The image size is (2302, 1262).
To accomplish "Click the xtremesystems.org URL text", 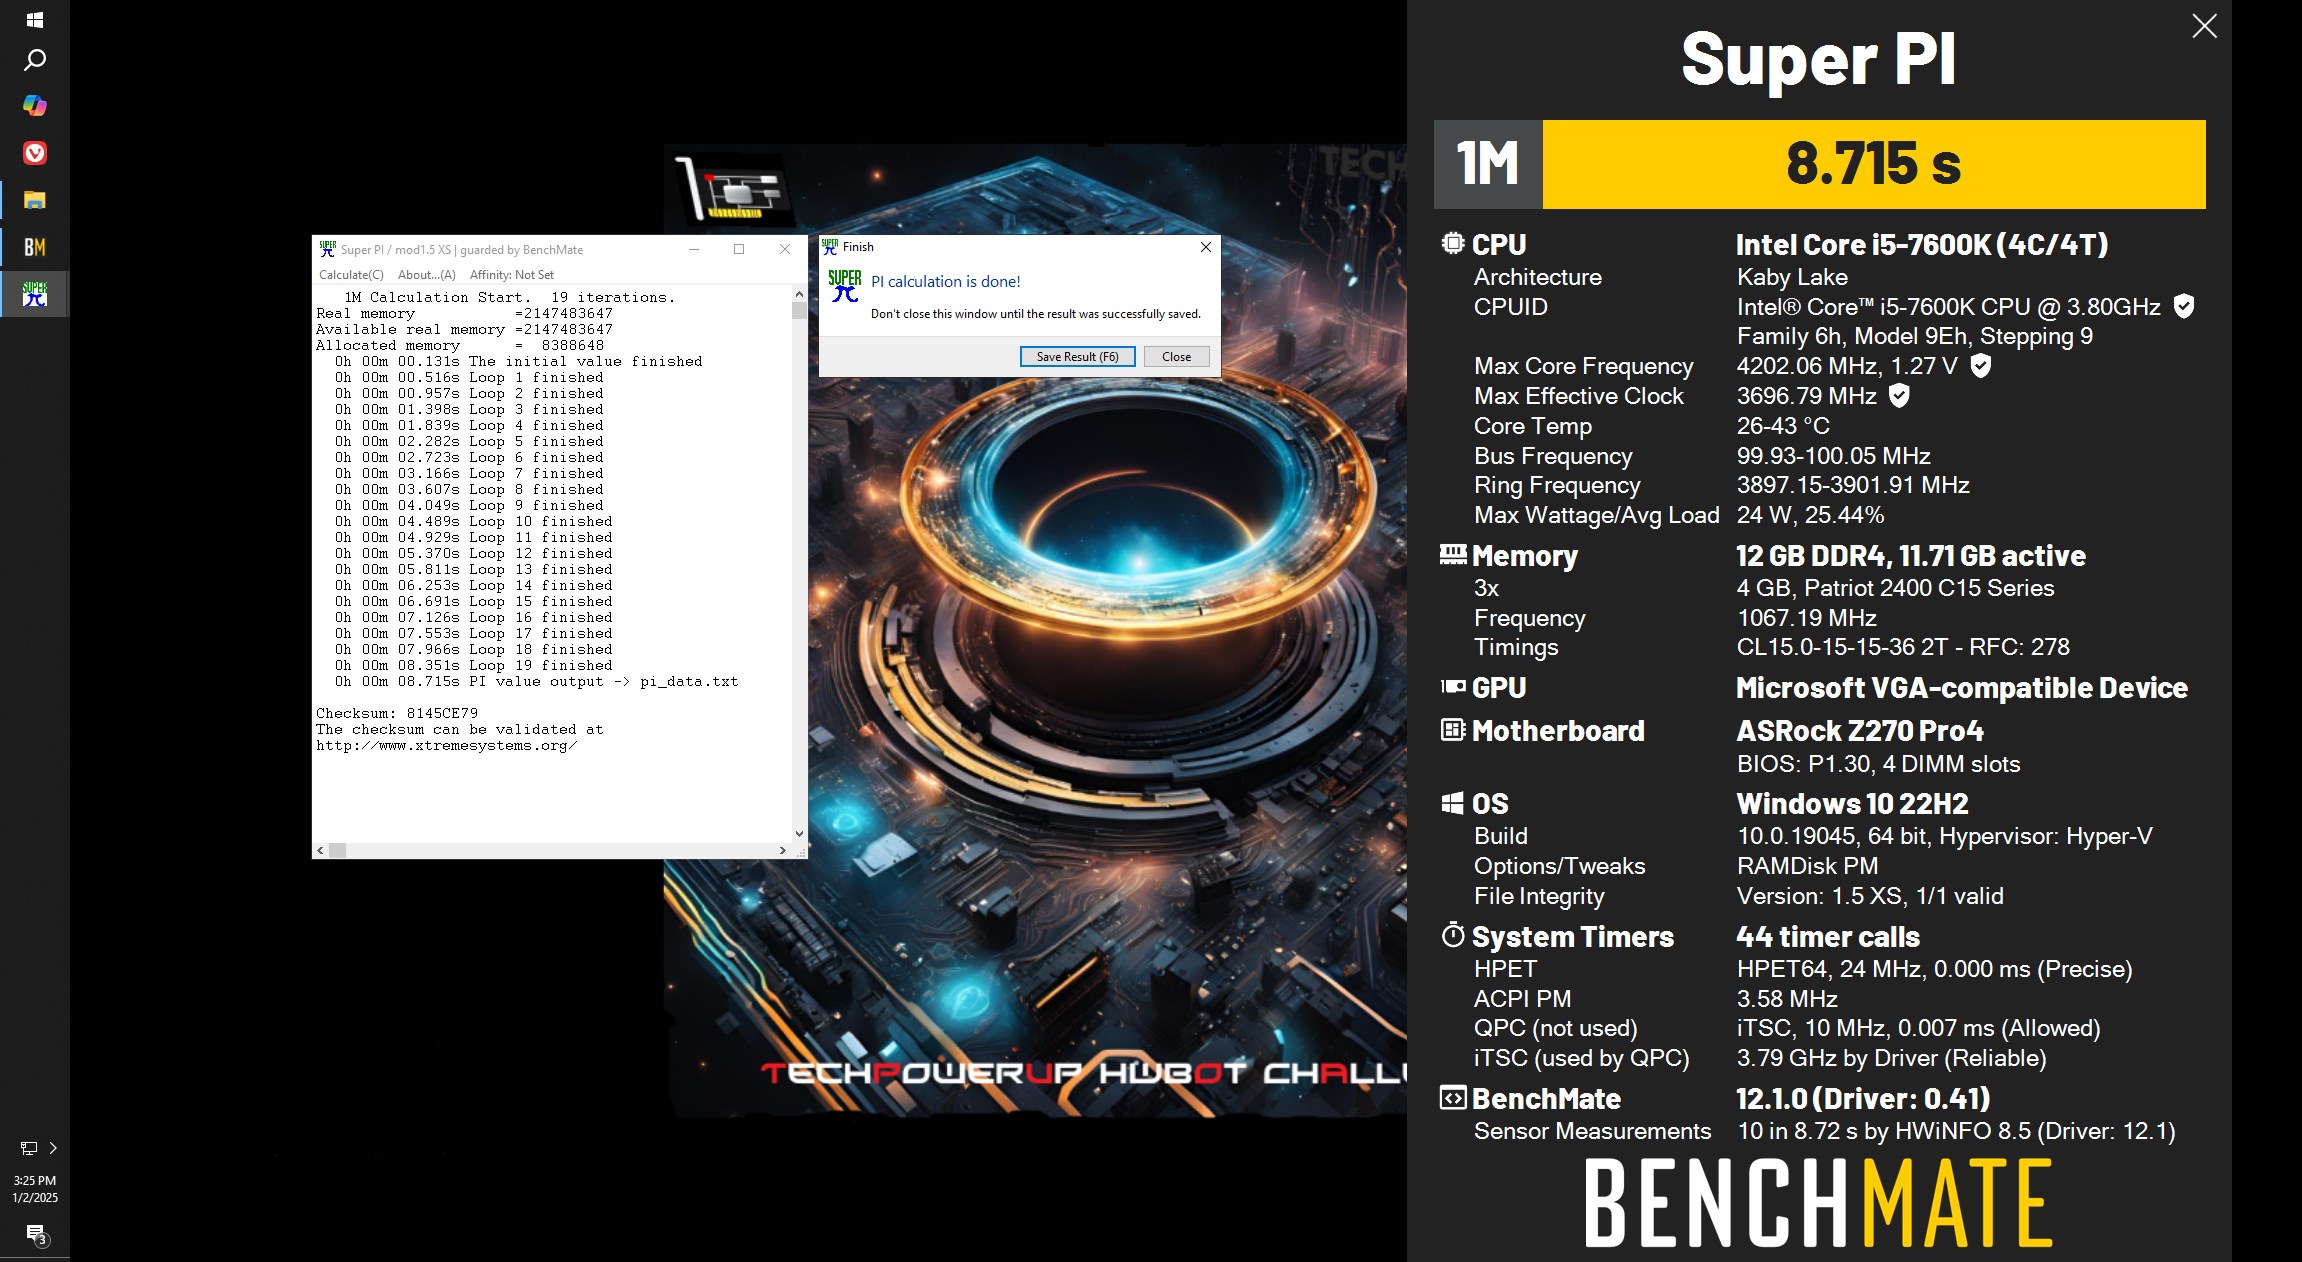I will click(x=446, y=745).
